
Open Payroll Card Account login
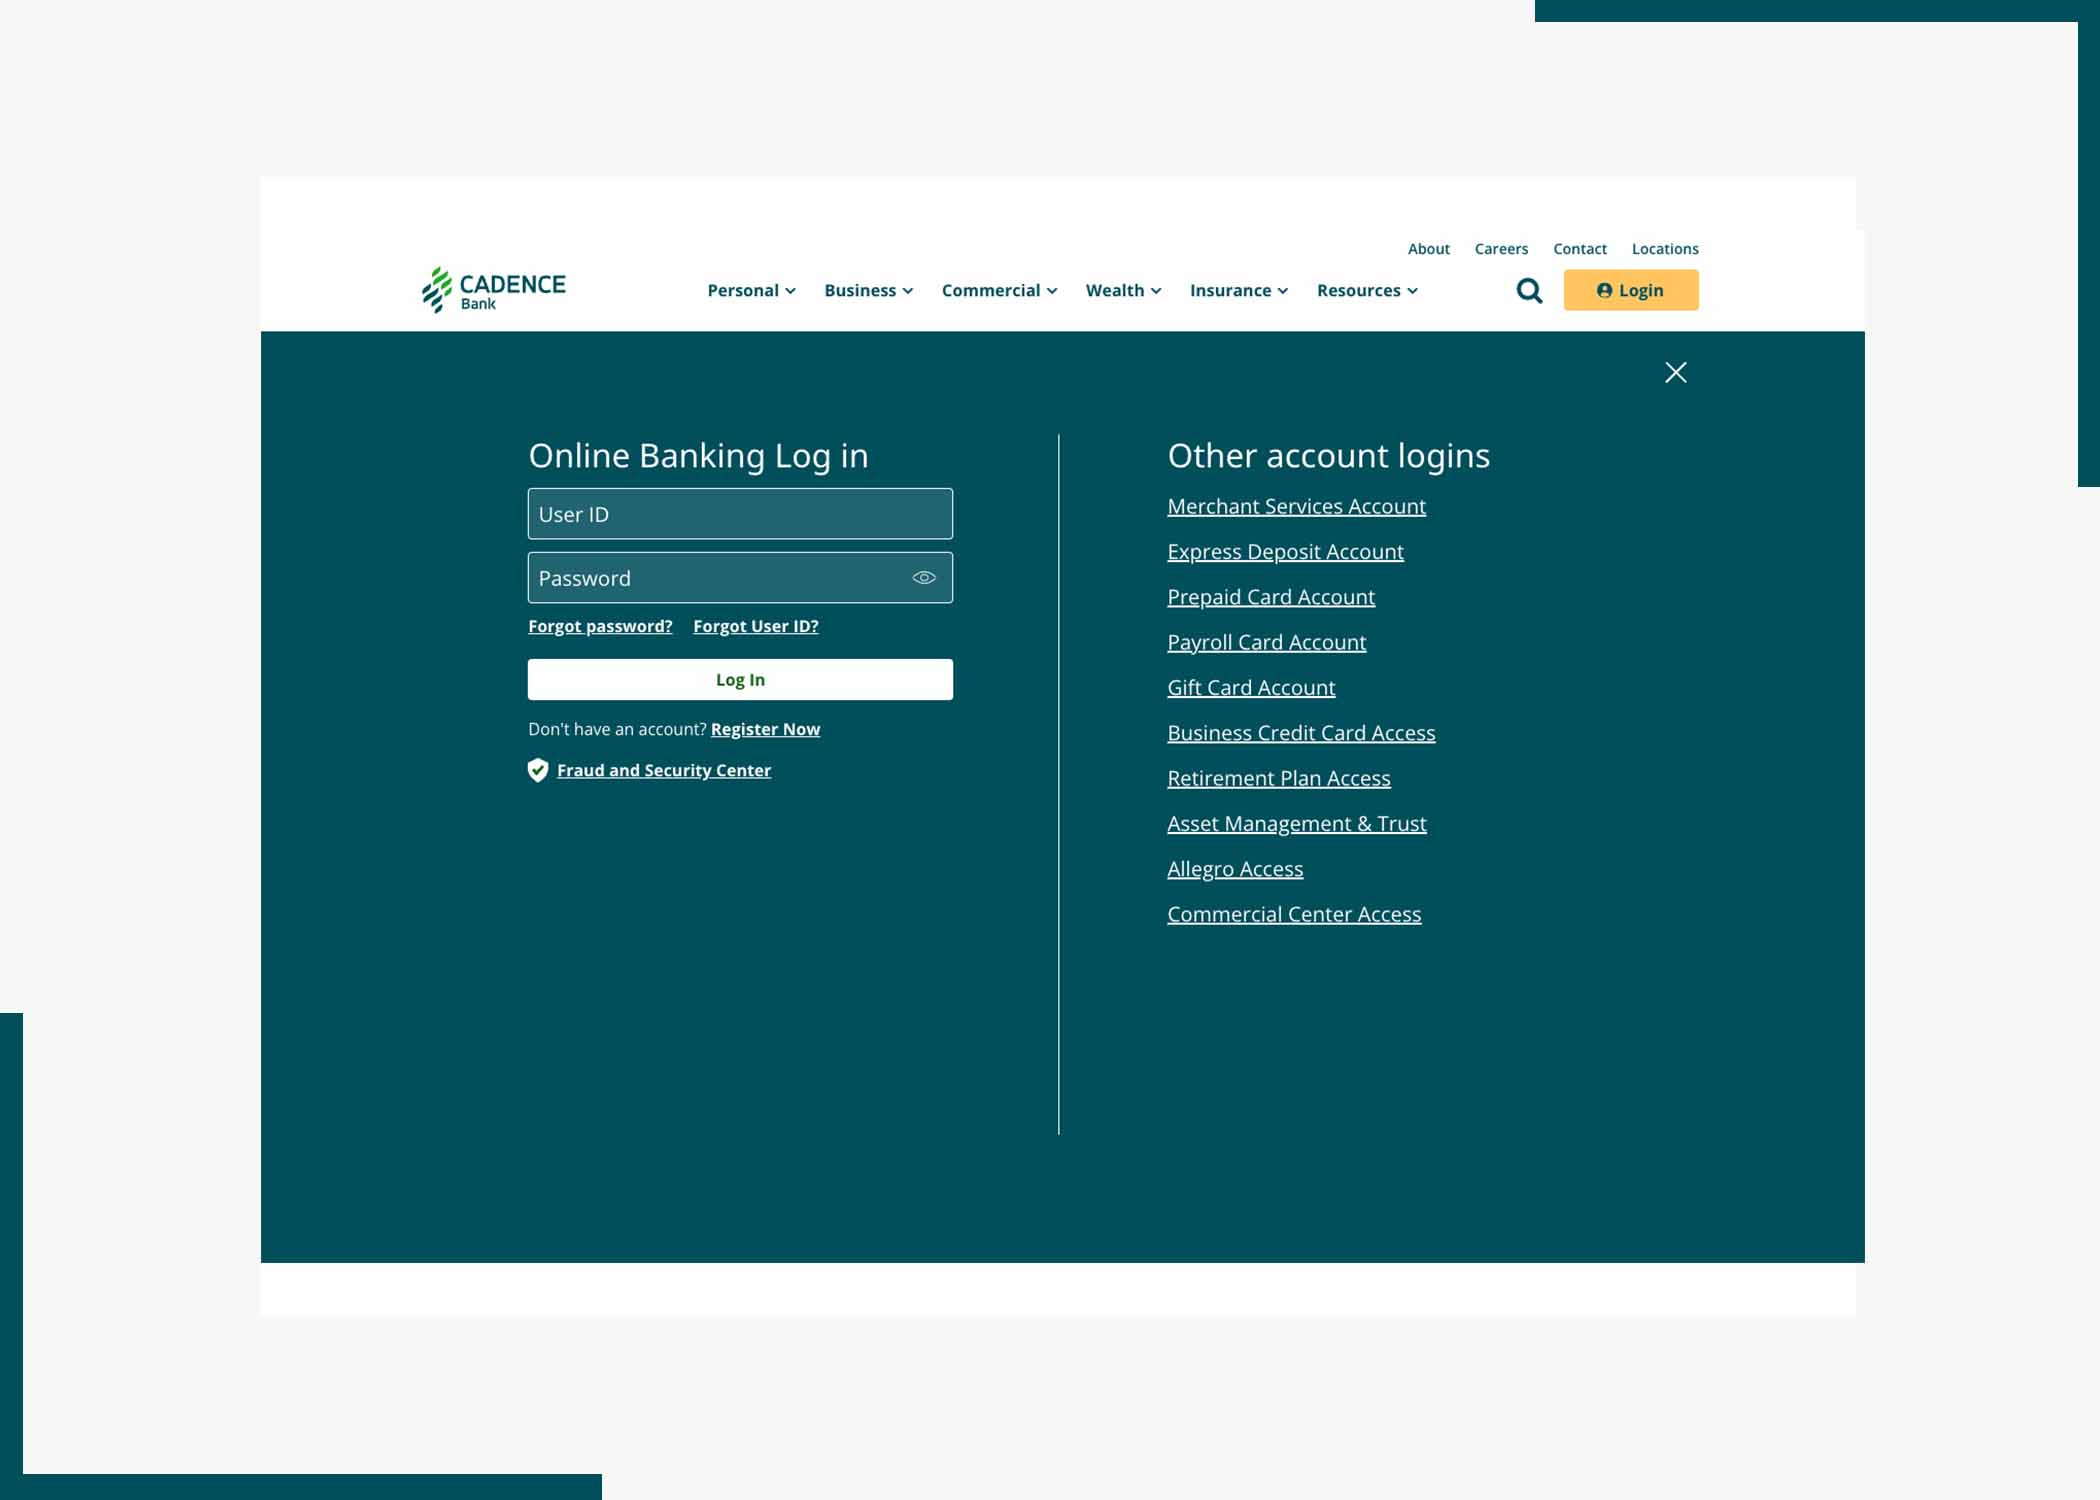click(x=1266, y=643)
